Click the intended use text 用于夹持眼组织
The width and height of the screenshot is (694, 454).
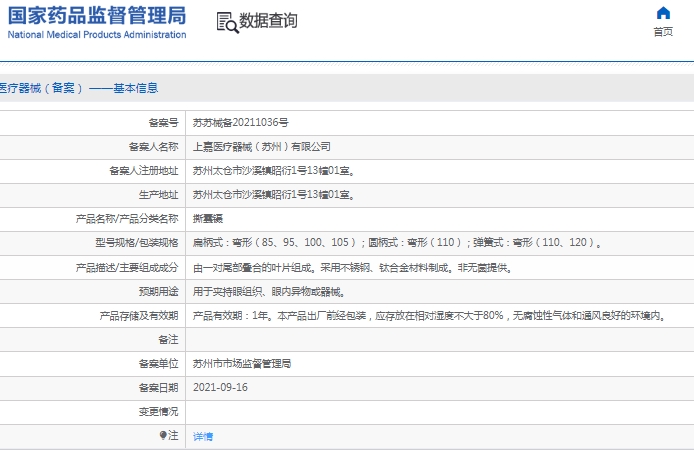point(269,292)
